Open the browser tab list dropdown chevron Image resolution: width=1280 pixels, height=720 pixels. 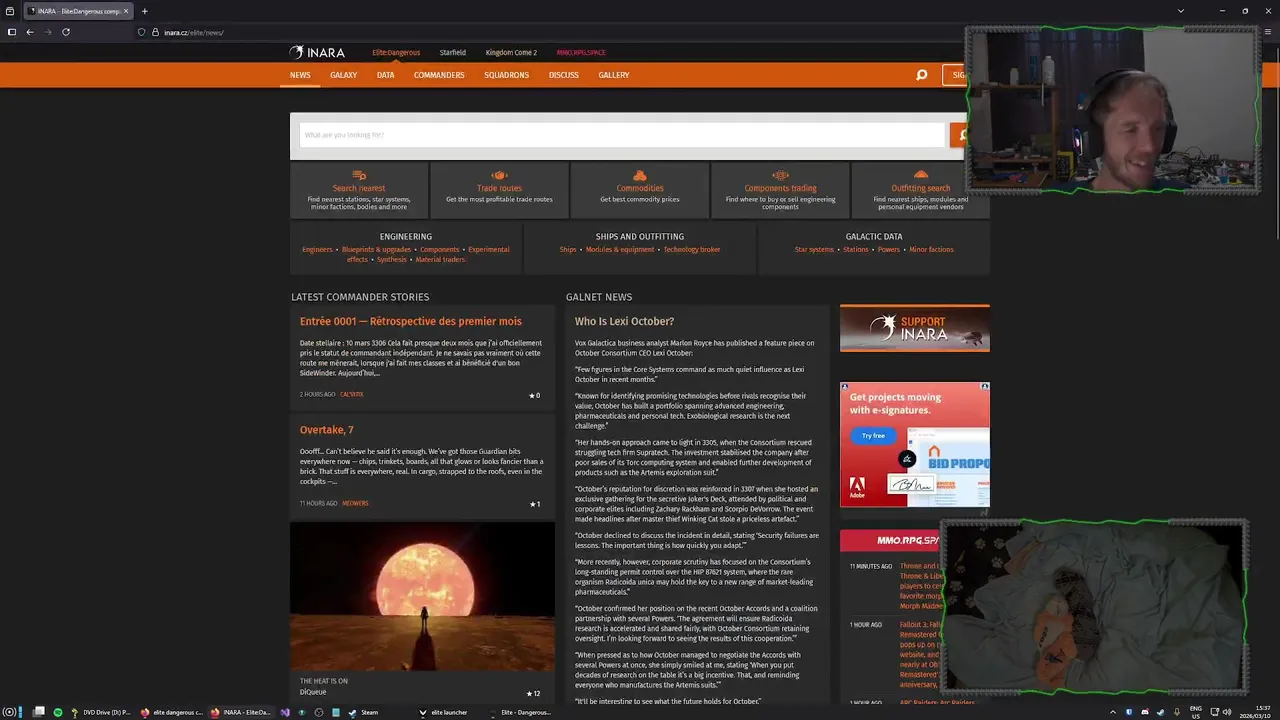pyautogui.click(x=1181, y=11)
